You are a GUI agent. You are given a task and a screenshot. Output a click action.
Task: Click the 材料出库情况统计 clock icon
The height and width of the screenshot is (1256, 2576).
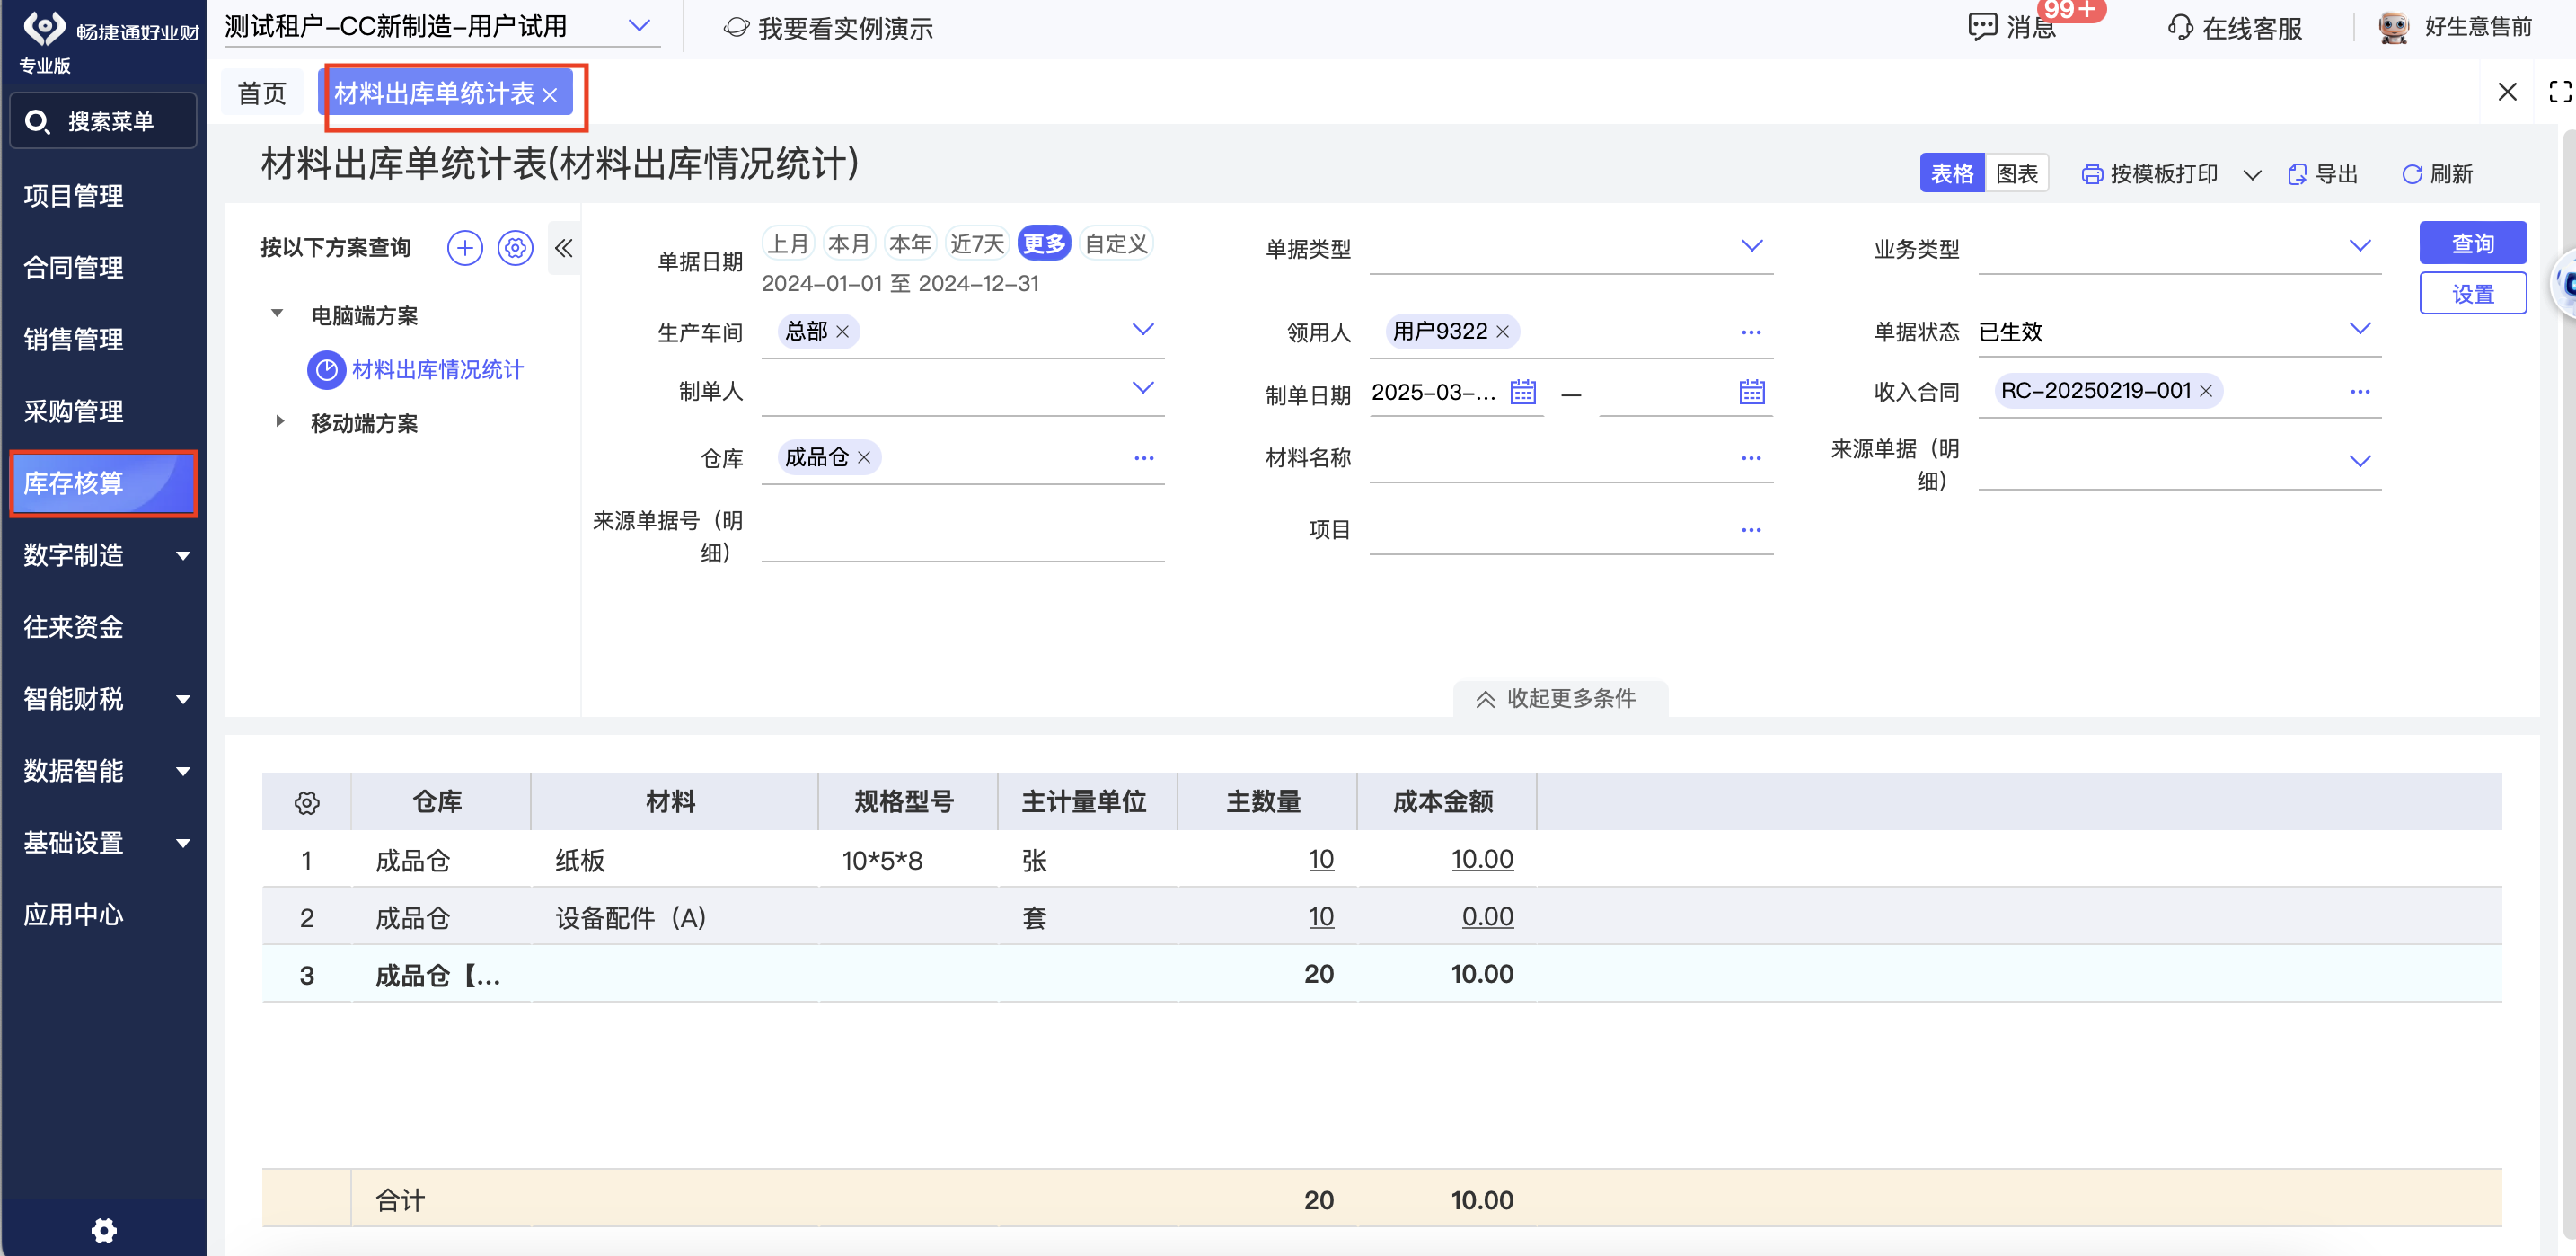326,370
